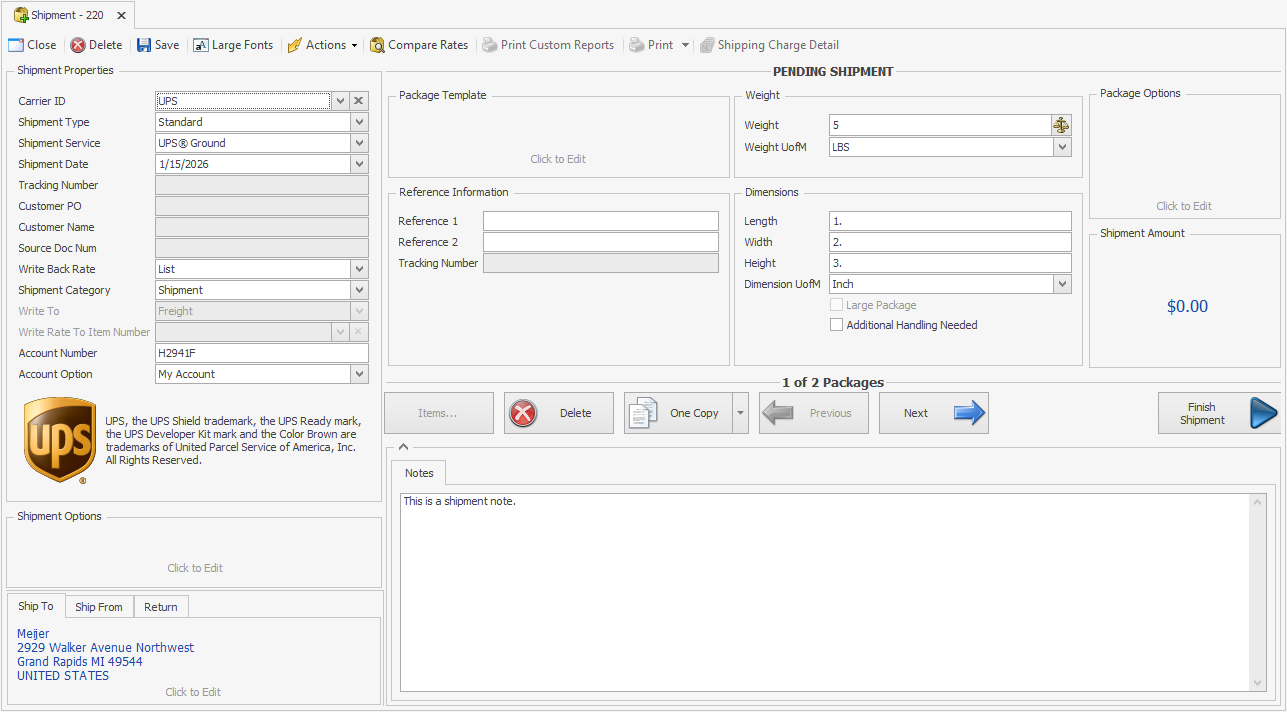Viewport: 1287px width, 712px height.
Task: Click the red Delete toolbar icon
Action: pos(78,45)
